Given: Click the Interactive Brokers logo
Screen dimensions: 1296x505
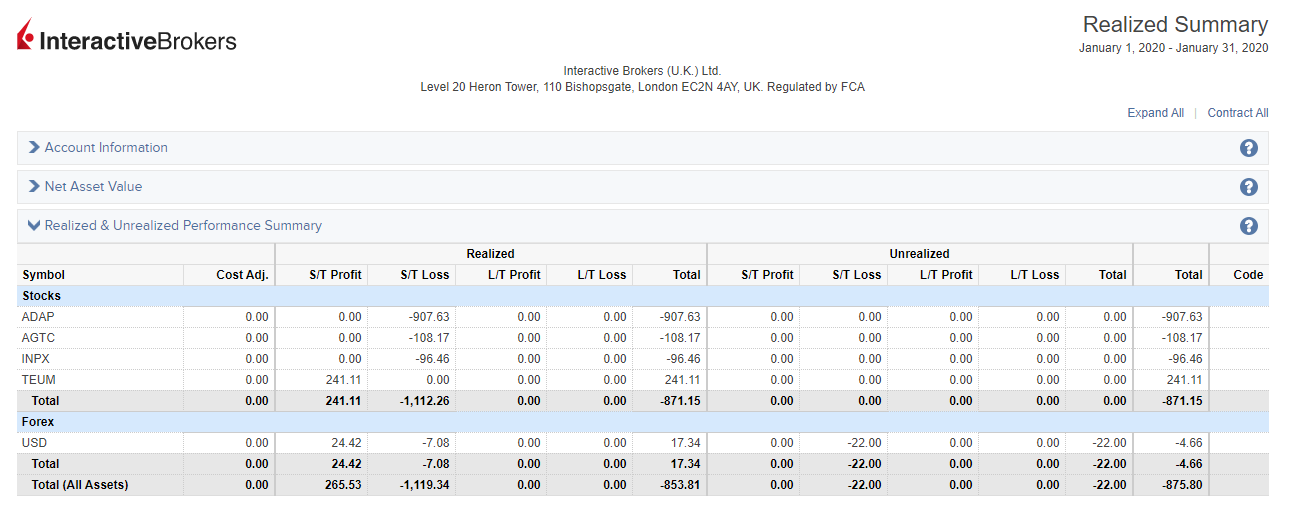Looking at the screenshot, I should pyautogui.click(x=127, y=39).
